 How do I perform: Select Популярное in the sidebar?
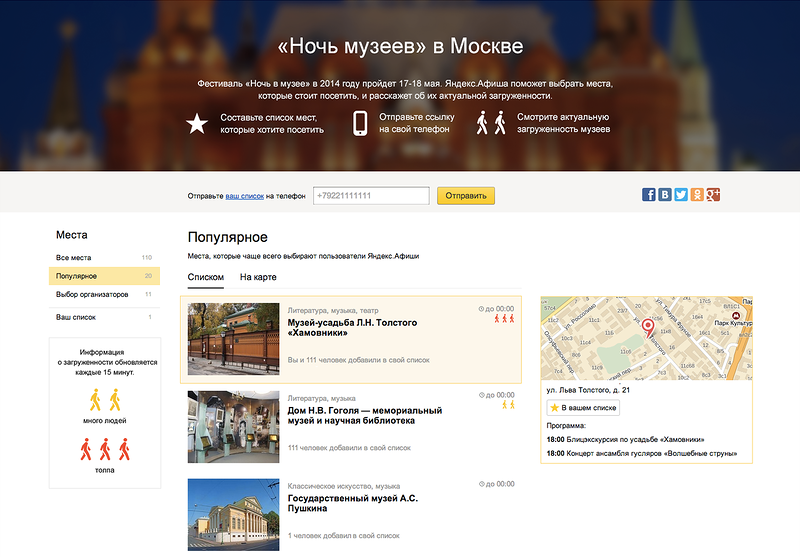[x=104, y=276]
